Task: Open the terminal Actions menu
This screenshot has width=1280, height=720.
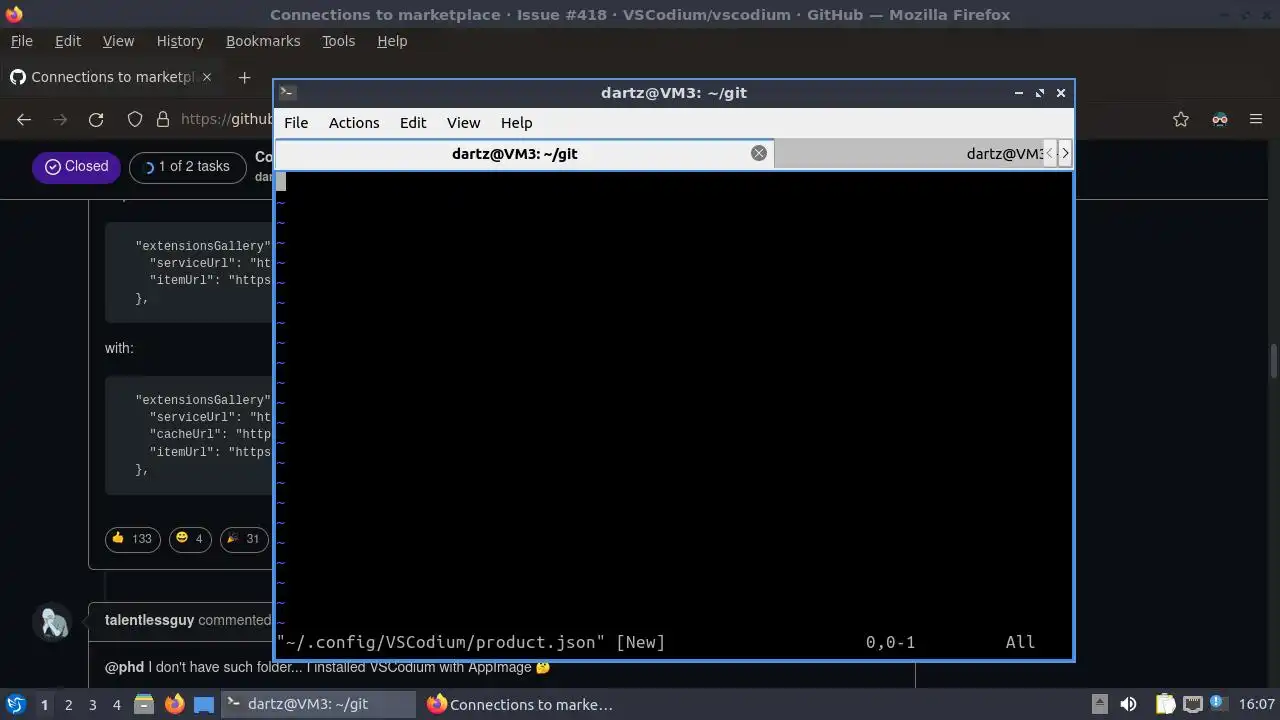Action: [354, 123]
